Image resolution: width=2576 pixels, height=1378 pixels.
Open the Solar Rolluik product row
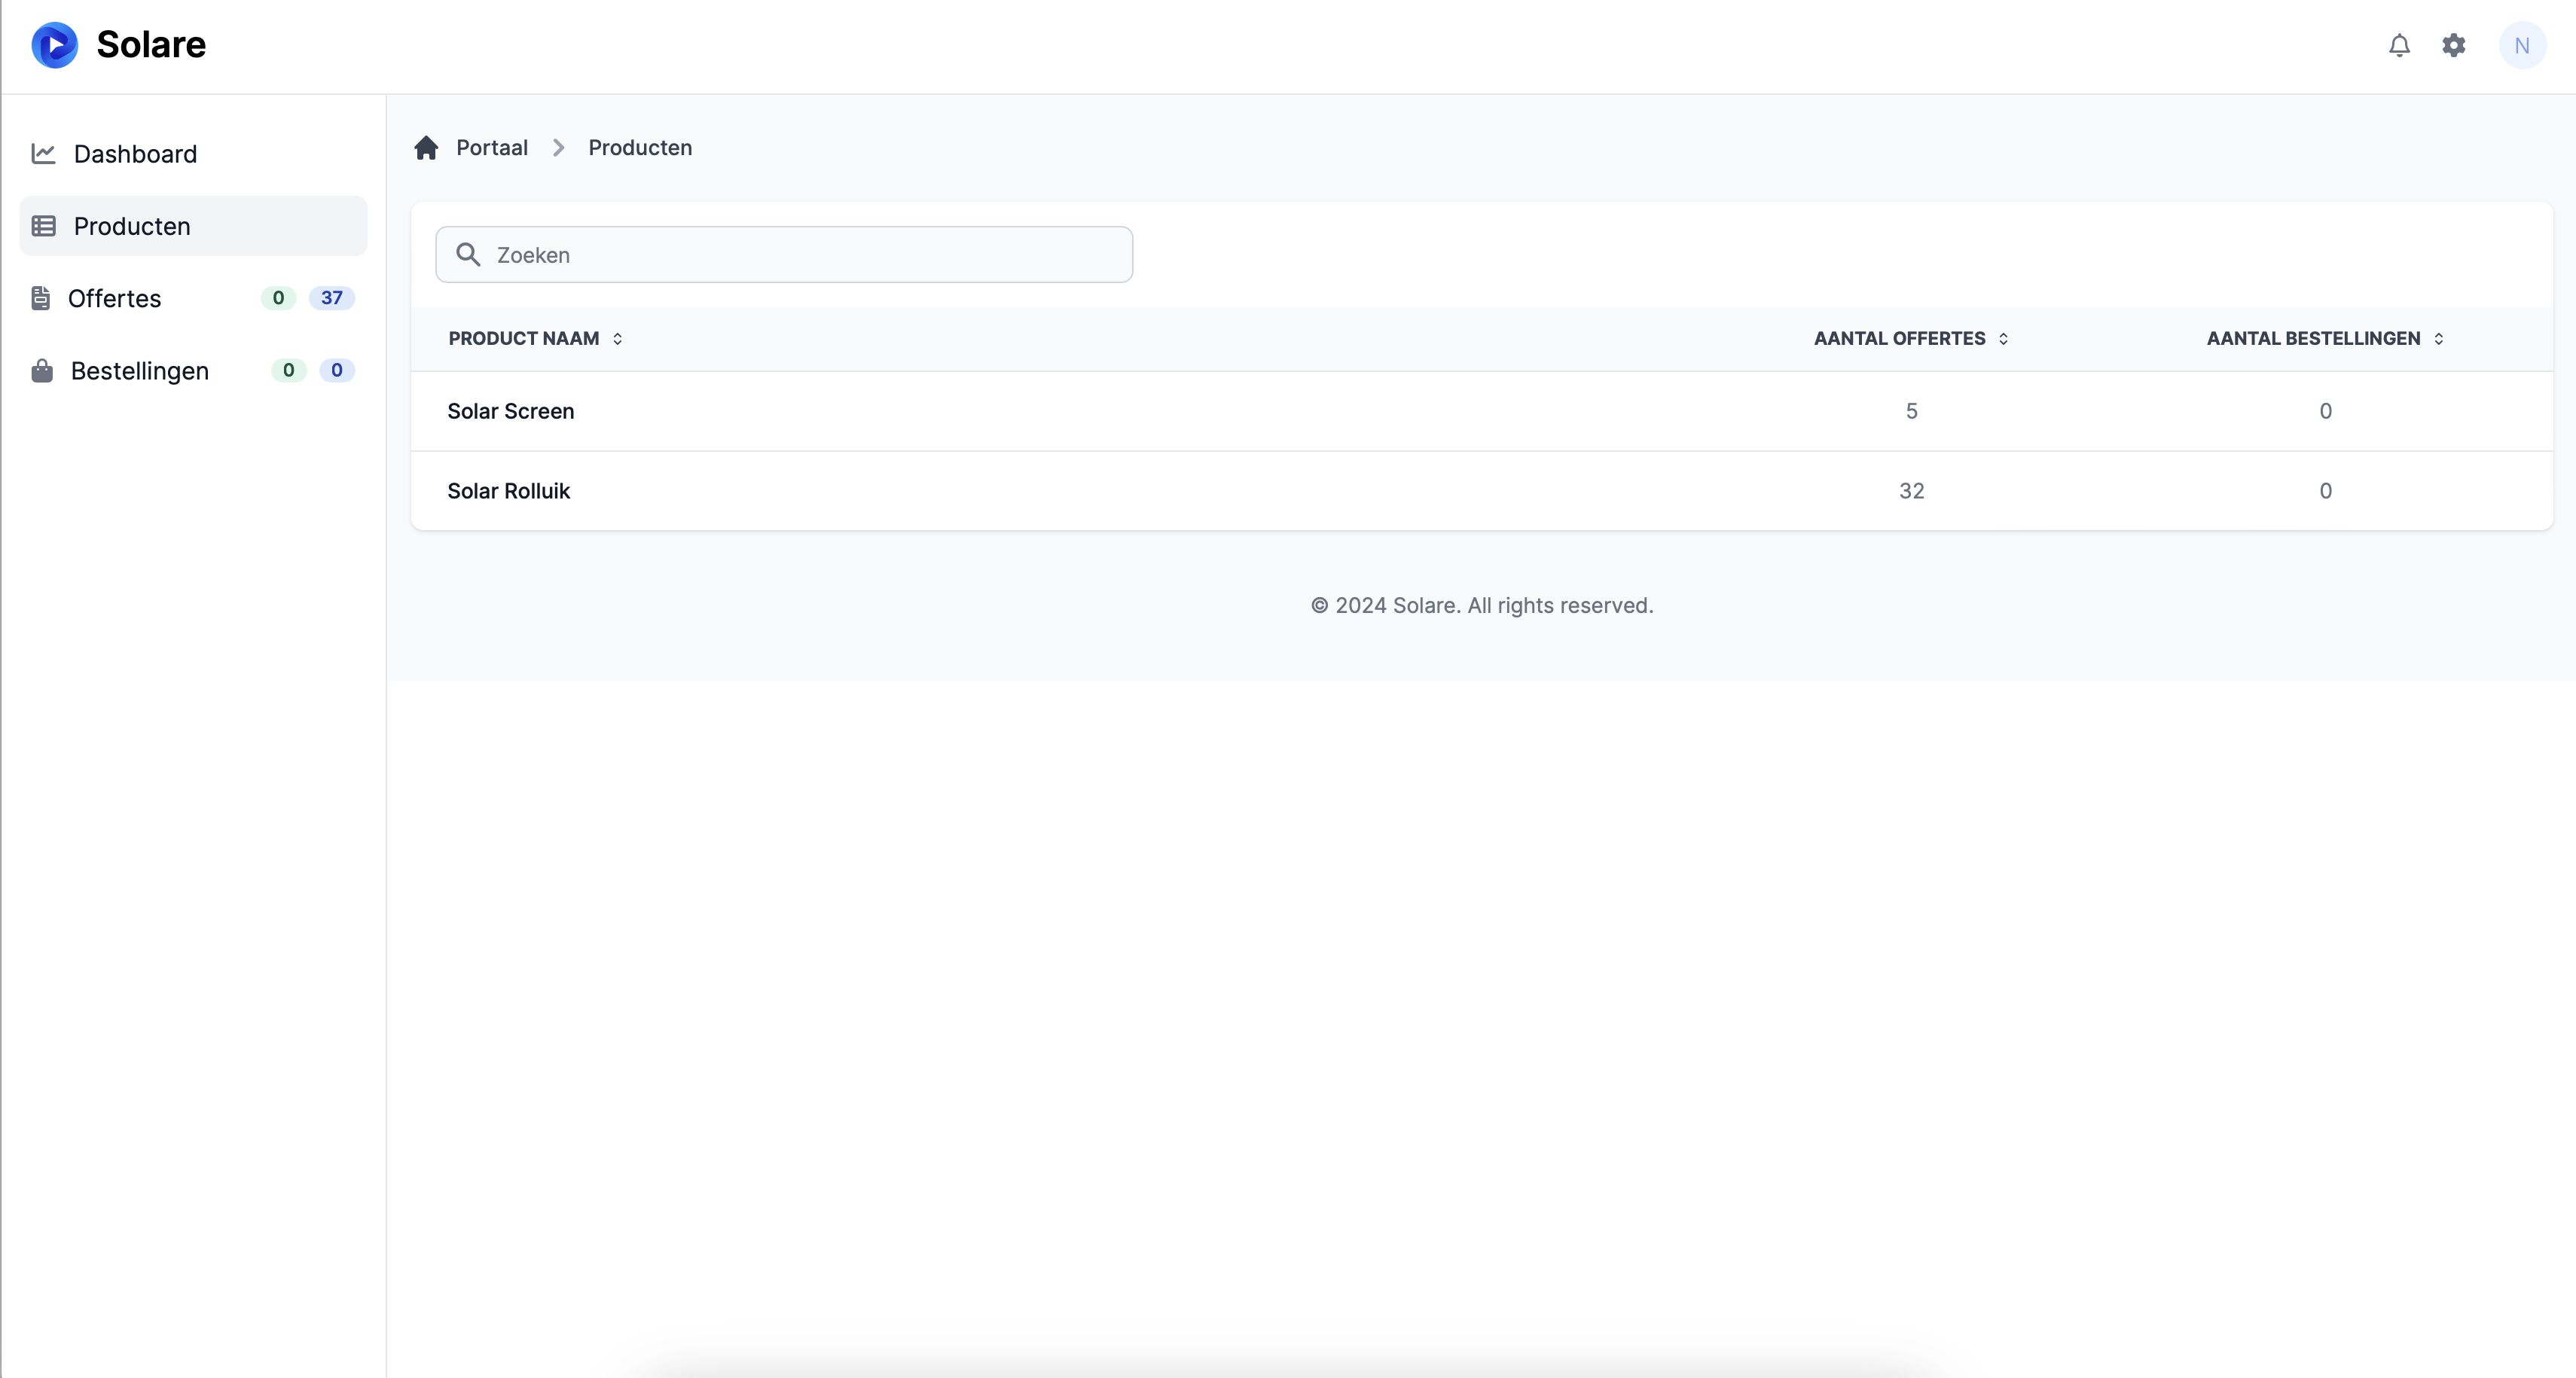point(1482,491)
